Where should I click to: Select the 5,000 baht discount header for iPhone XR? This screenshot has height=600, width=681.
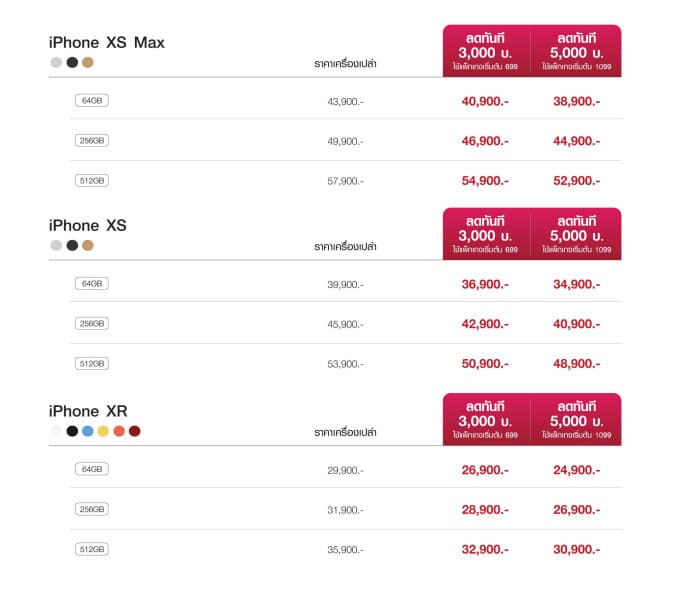click(x=576, y=420)
